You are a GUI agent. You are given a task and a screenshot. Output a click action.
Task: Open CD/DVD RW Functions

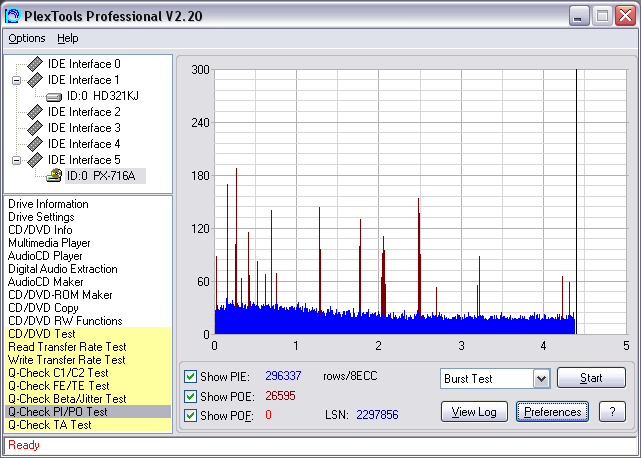click(65, 321)
